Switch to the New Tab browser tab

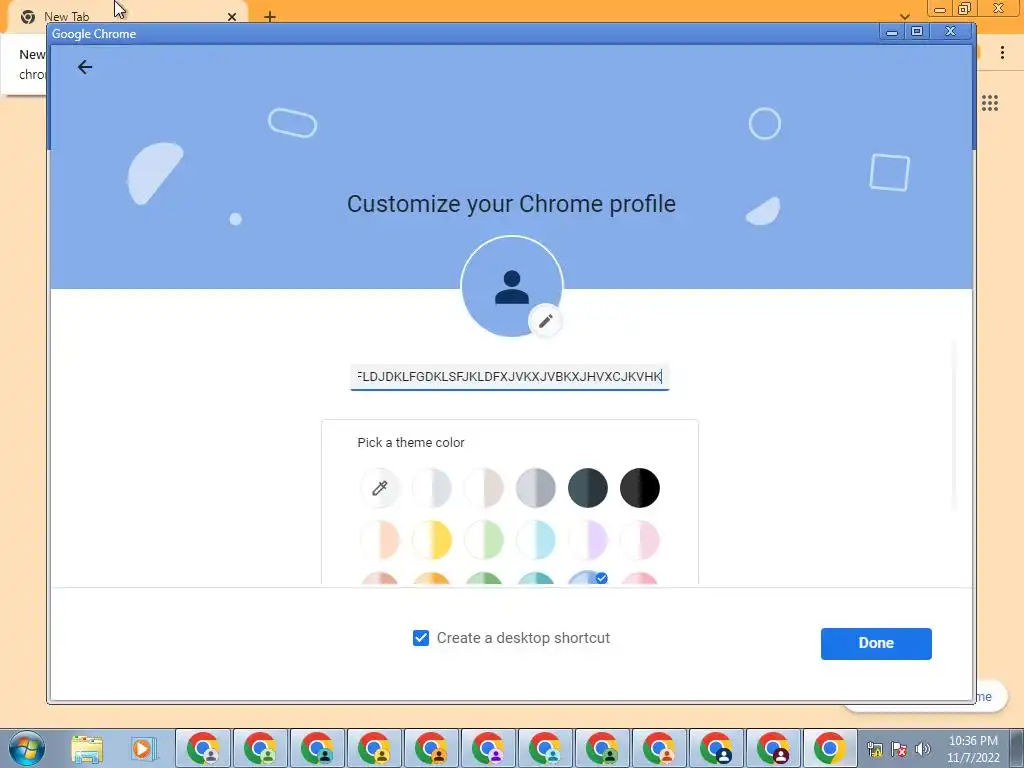[x=124, y=16]
